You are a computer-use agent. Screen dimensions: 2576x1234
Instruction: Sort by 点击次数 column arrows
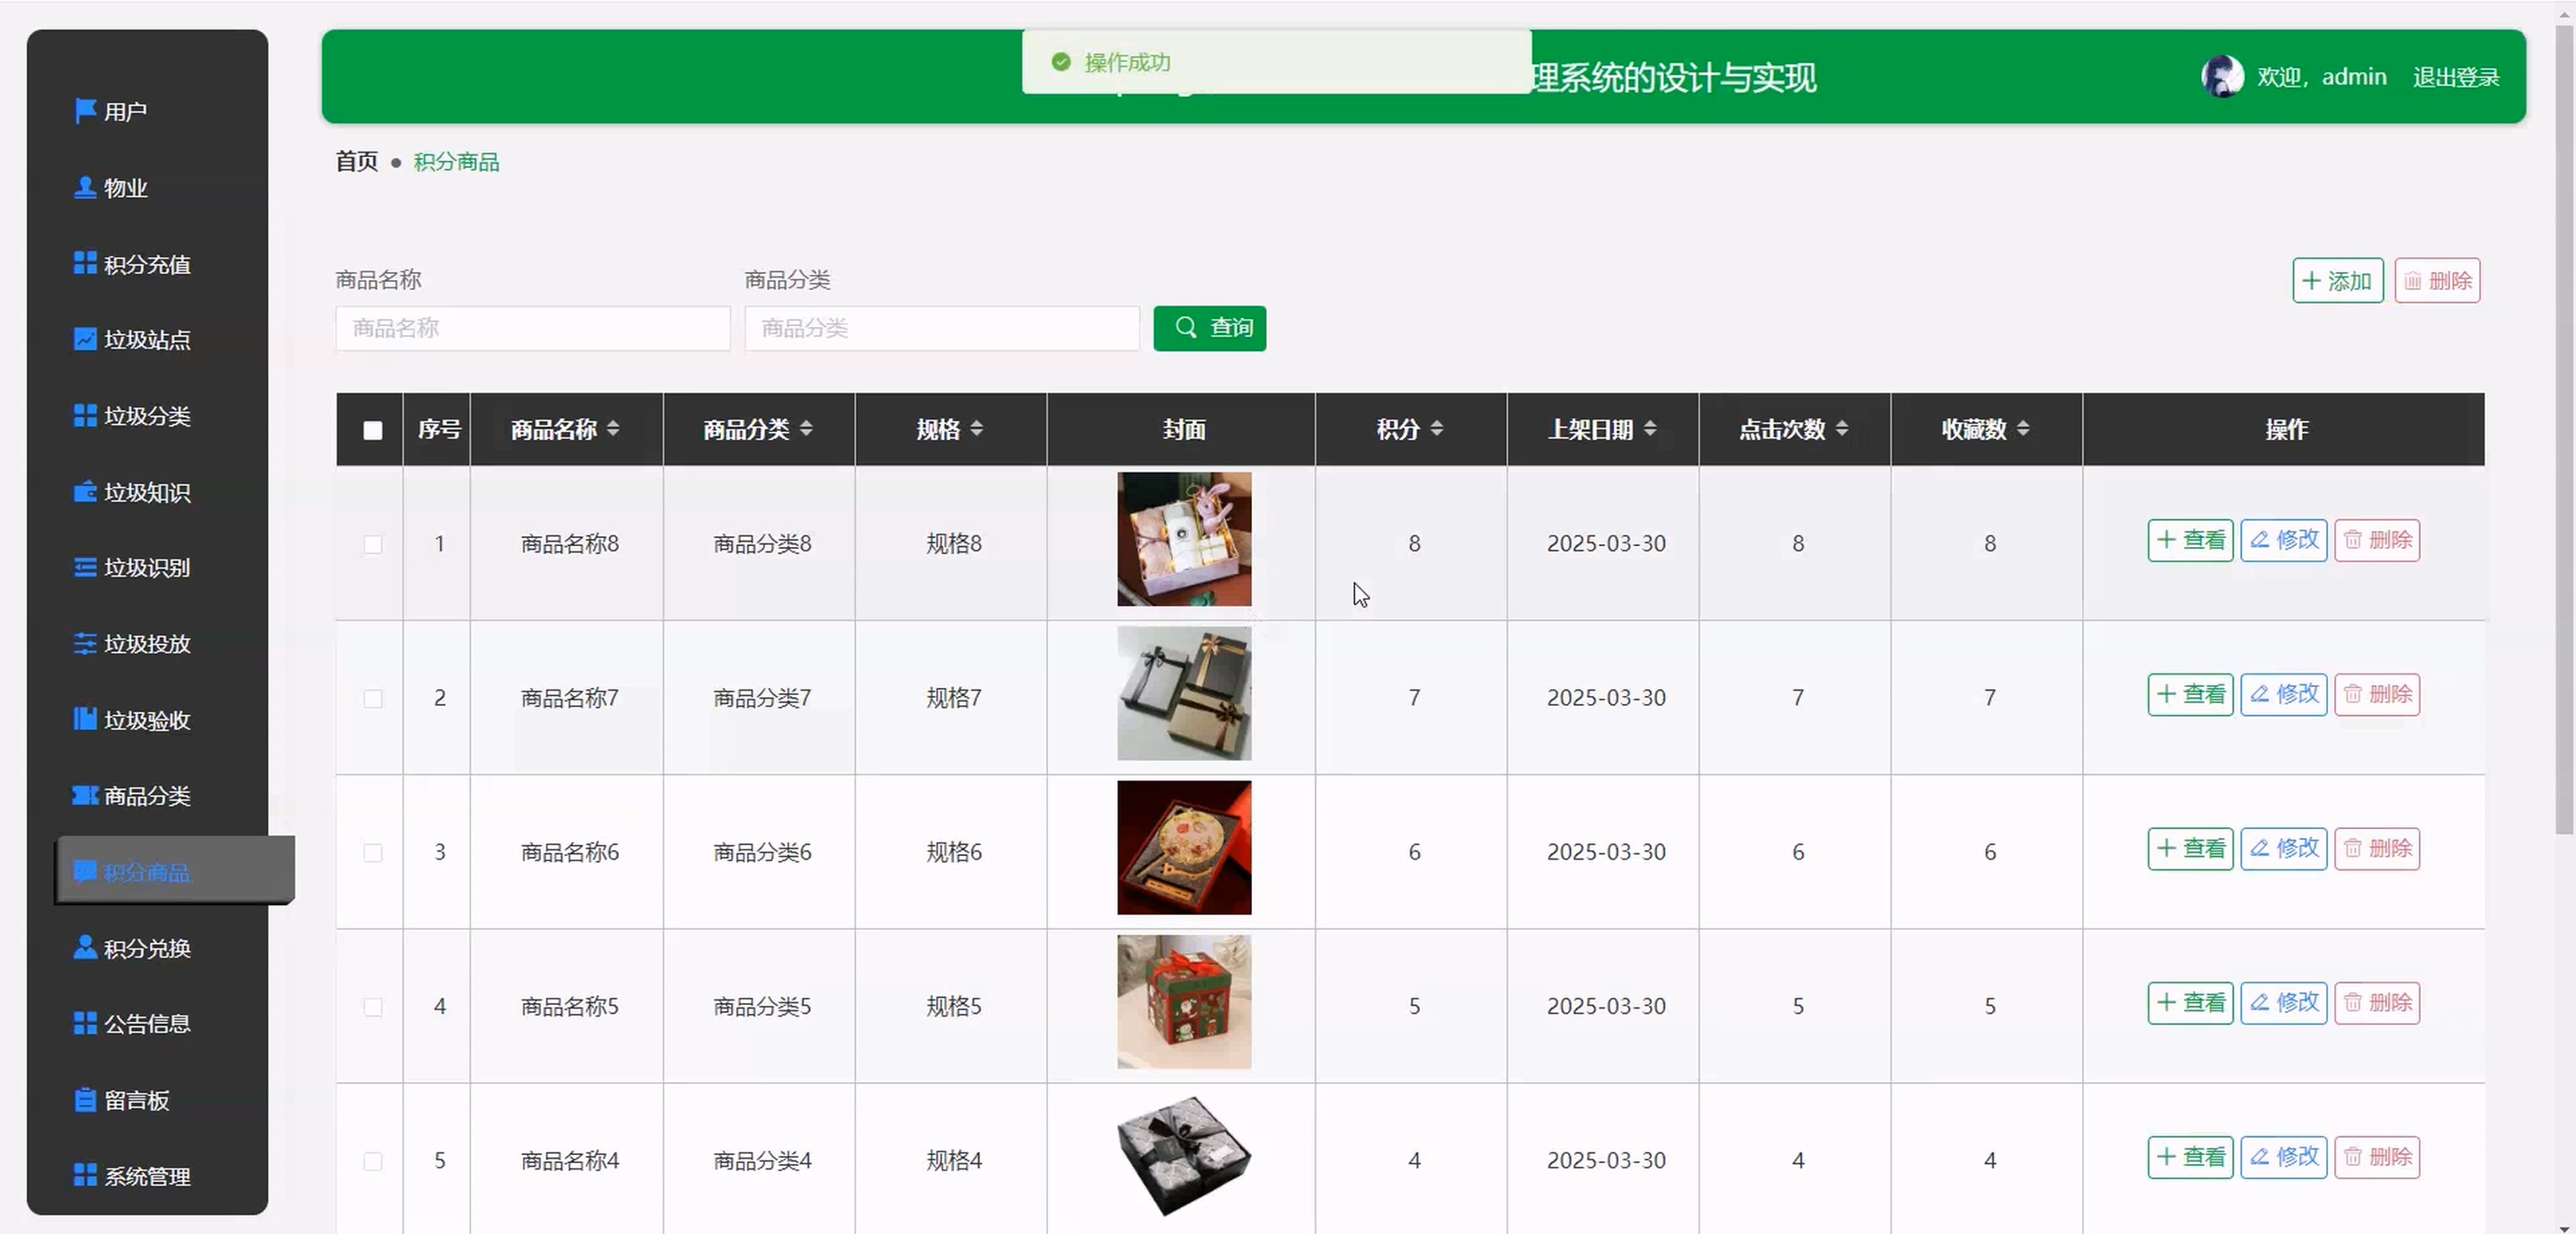pyautogui.click(x=1841, y=429)
